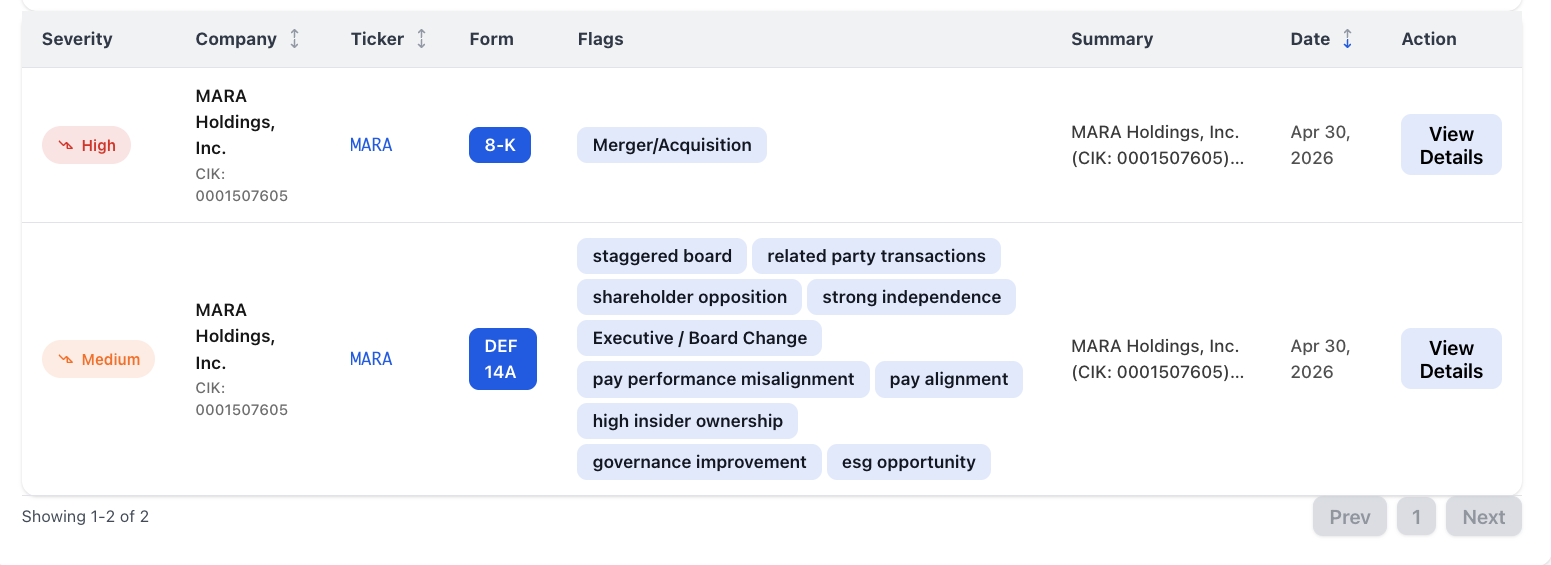Sort by Ticker using the arrow icon
This screenshot has height=565, width=1551.
click(421, 39)
